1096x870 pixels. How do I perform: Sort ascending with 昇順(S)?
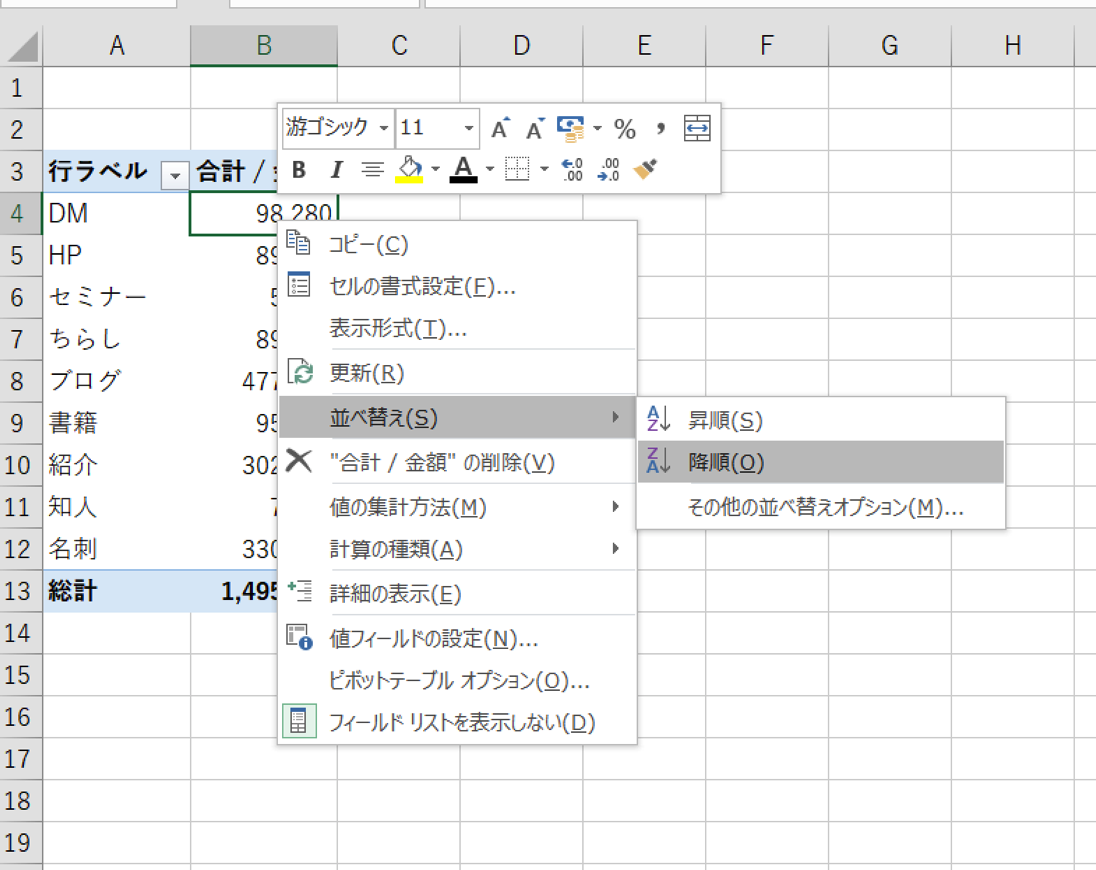point(821,421)
